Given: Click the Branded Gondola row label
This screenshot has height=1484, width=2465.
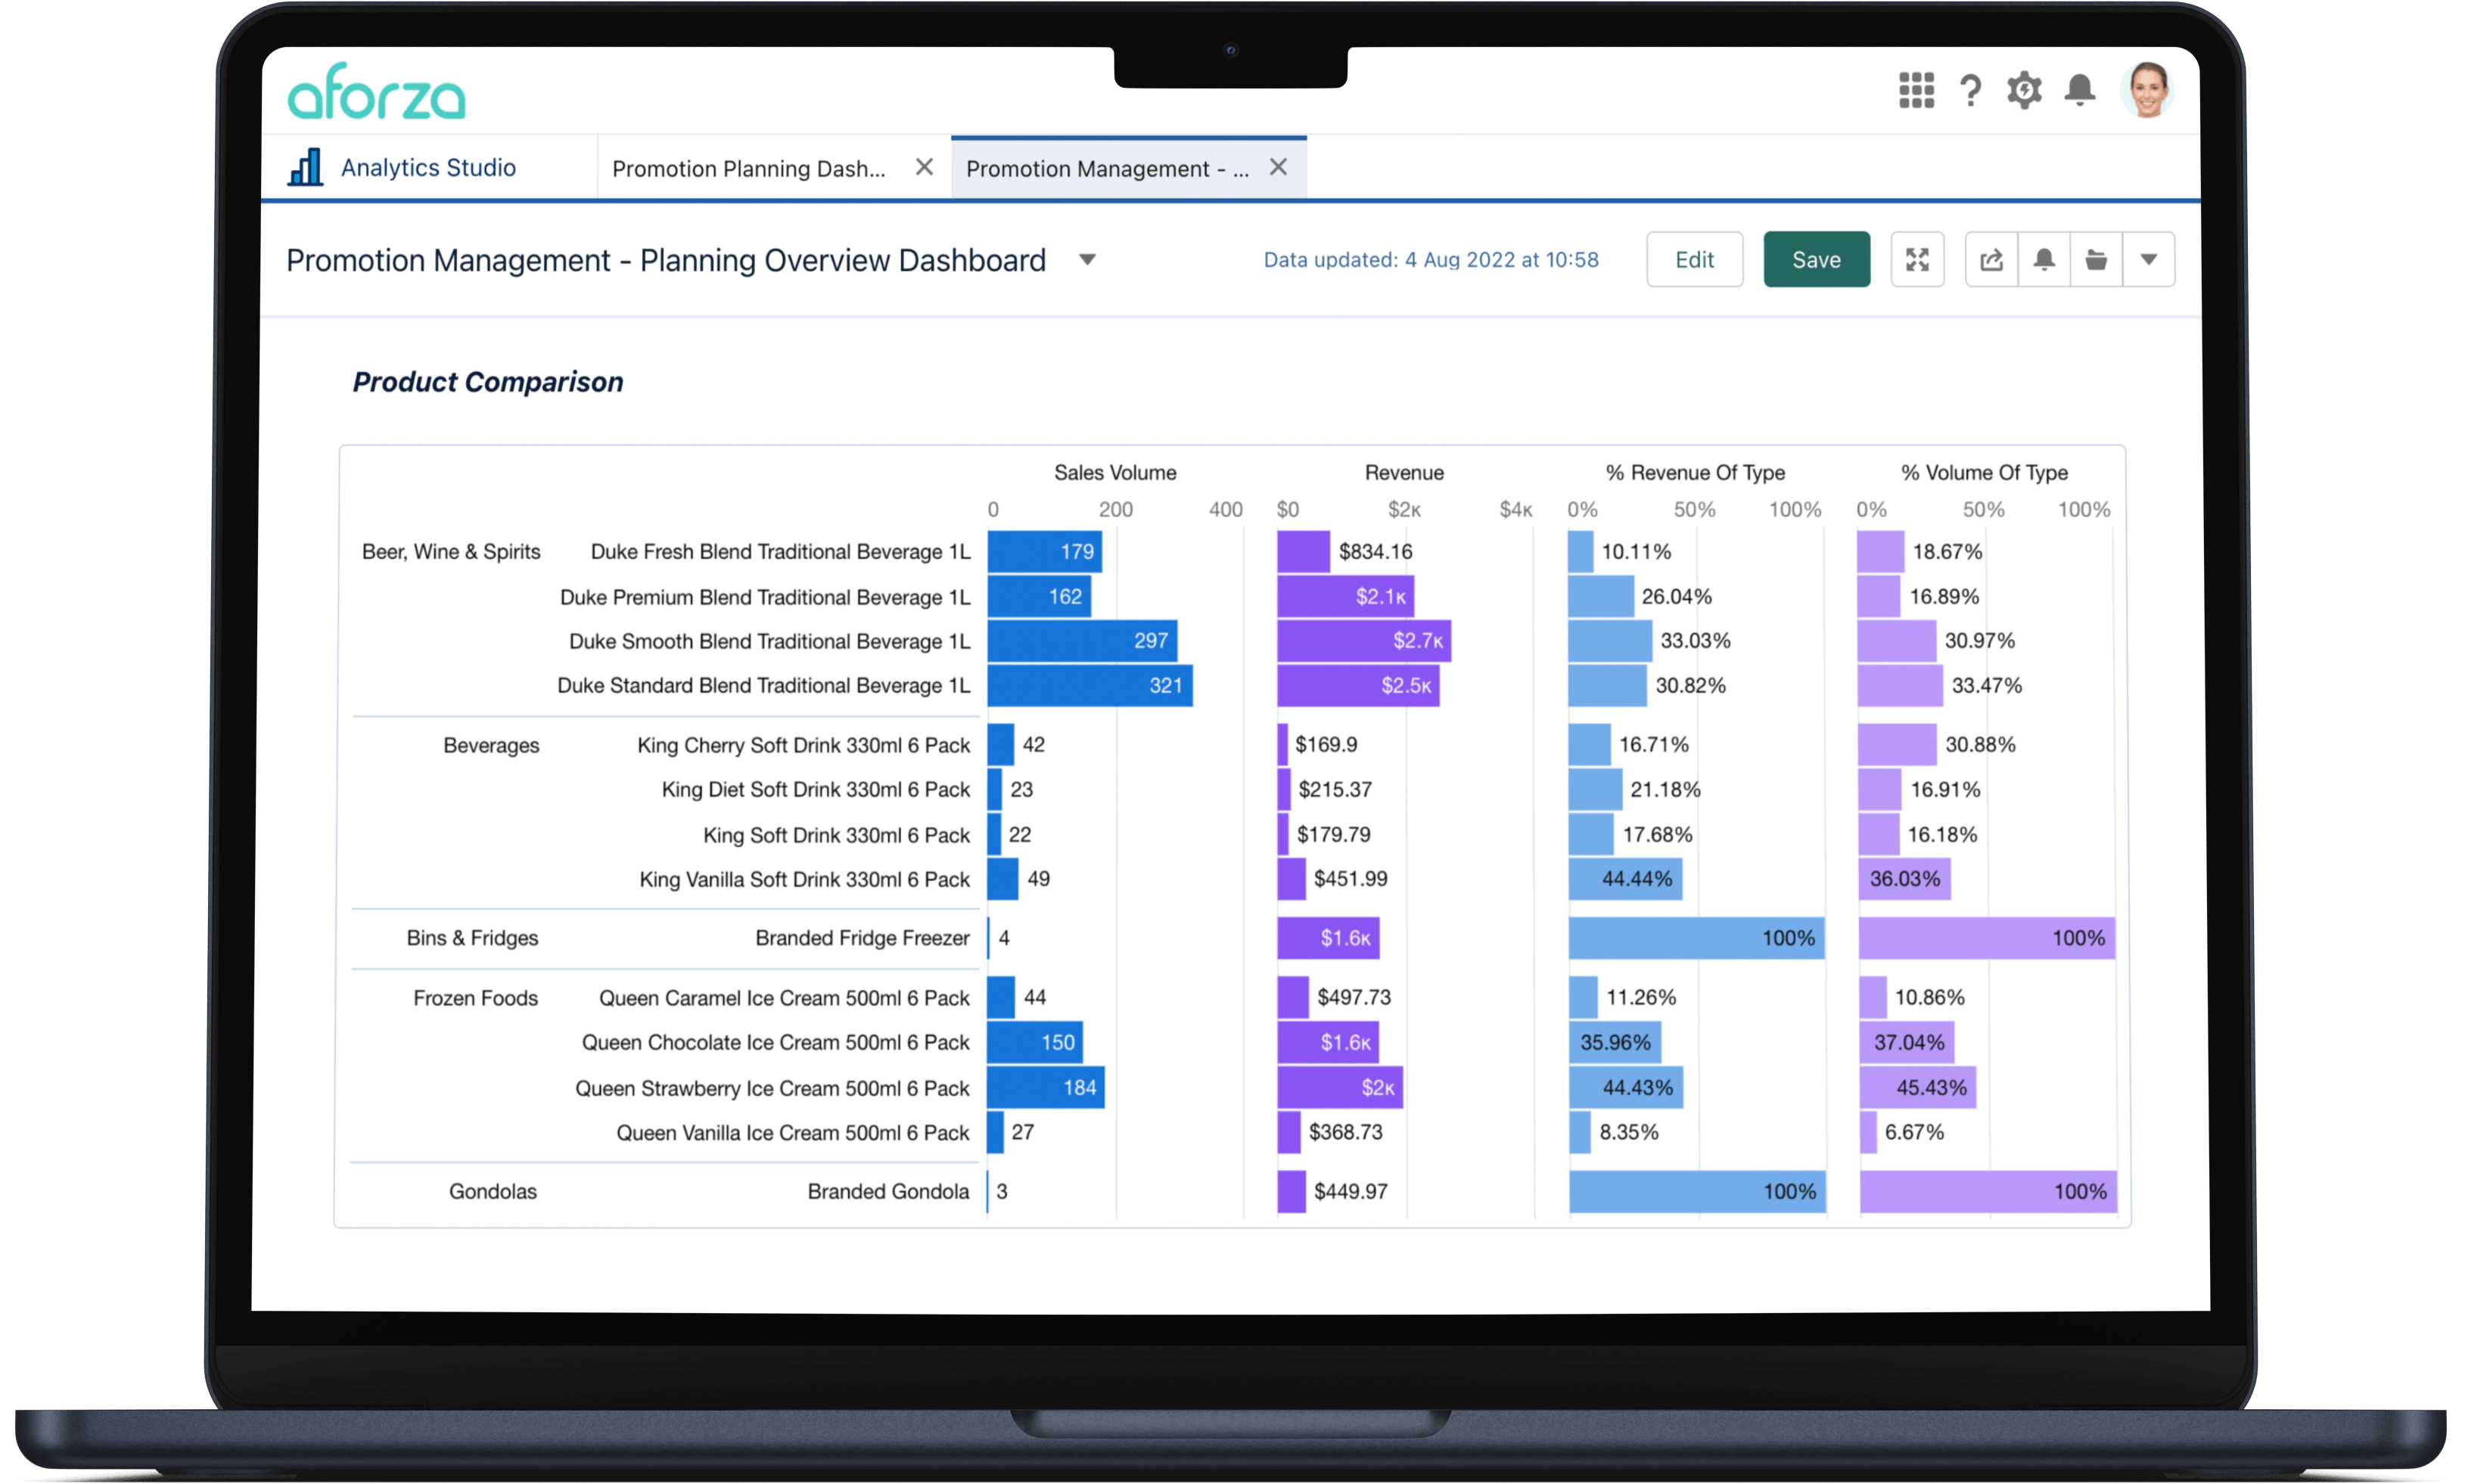Looking at the screenshot, I should (x=888, y=1191).
